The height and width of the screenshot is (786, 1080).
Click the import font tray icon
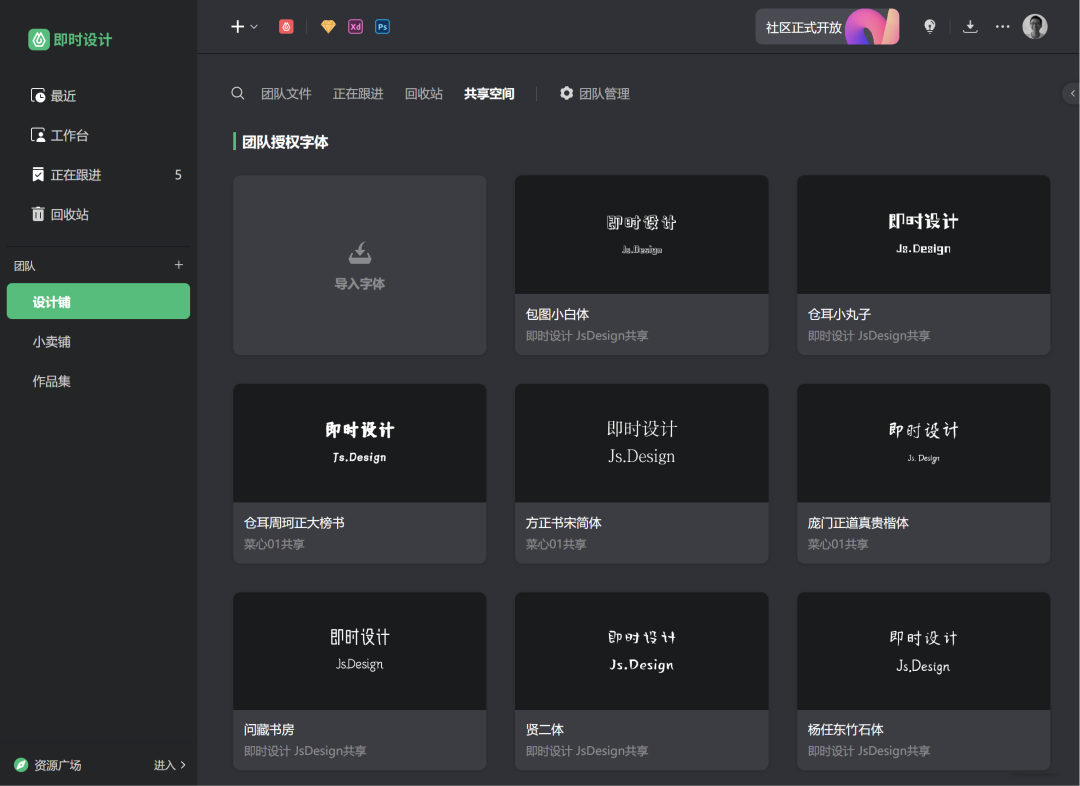click(x=360, y=253)
